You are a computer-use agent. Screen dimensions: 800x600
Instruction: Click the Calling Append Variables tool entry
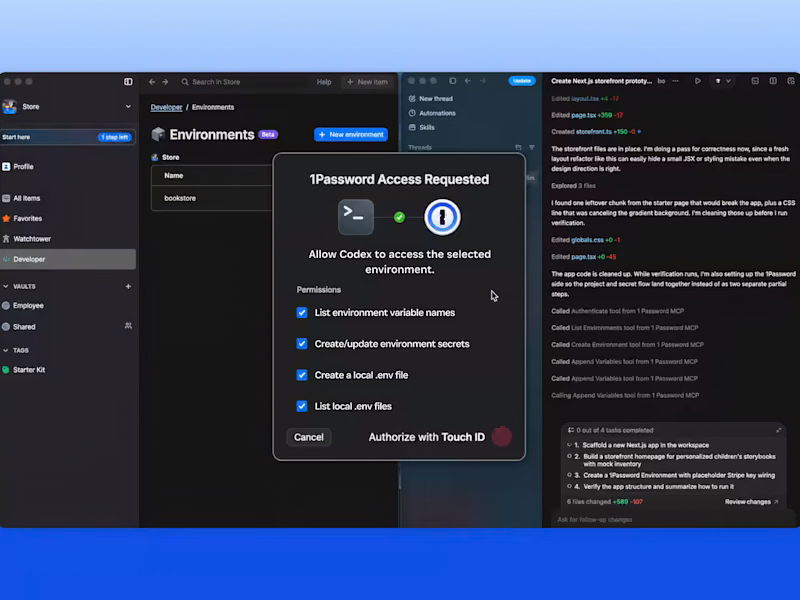coord(625,395)
